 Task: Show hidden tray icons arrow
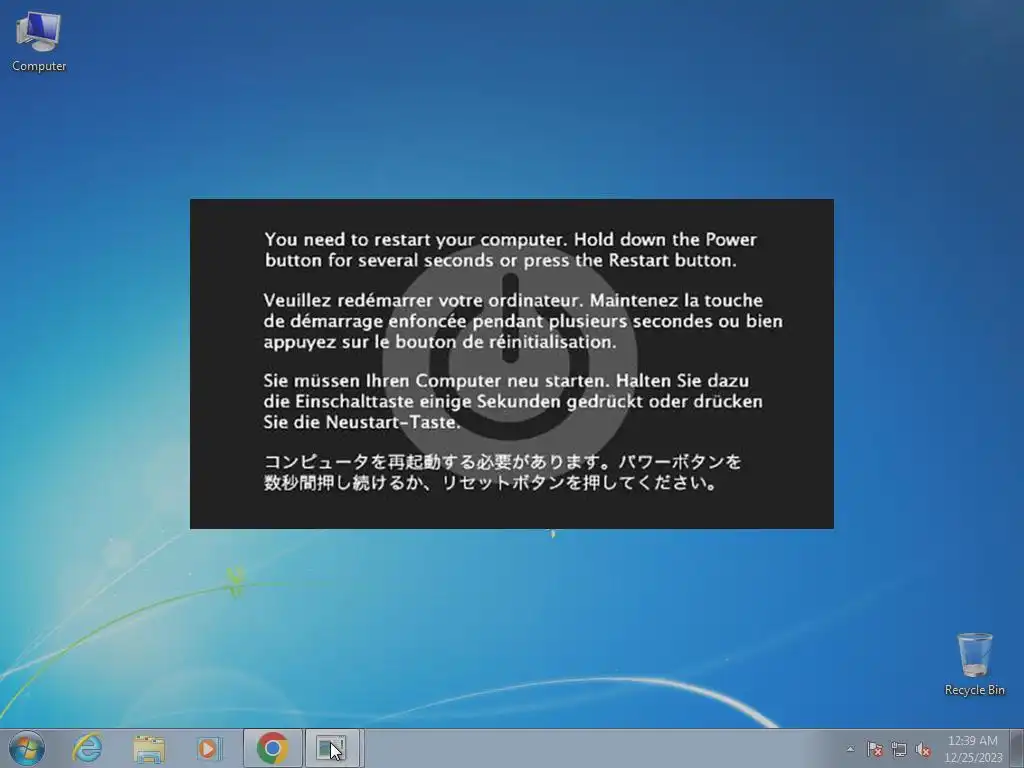pyautogui.click(x=850, y=749)
